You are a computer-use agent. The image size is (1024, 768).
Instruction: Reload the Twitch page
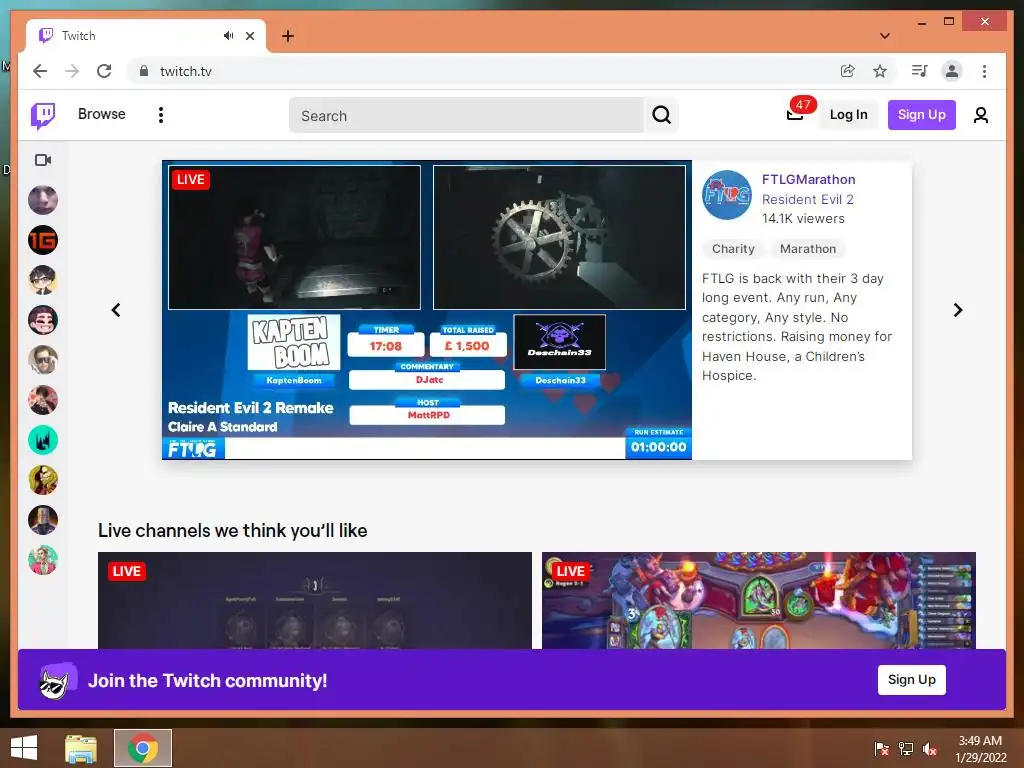pos(104,71)
